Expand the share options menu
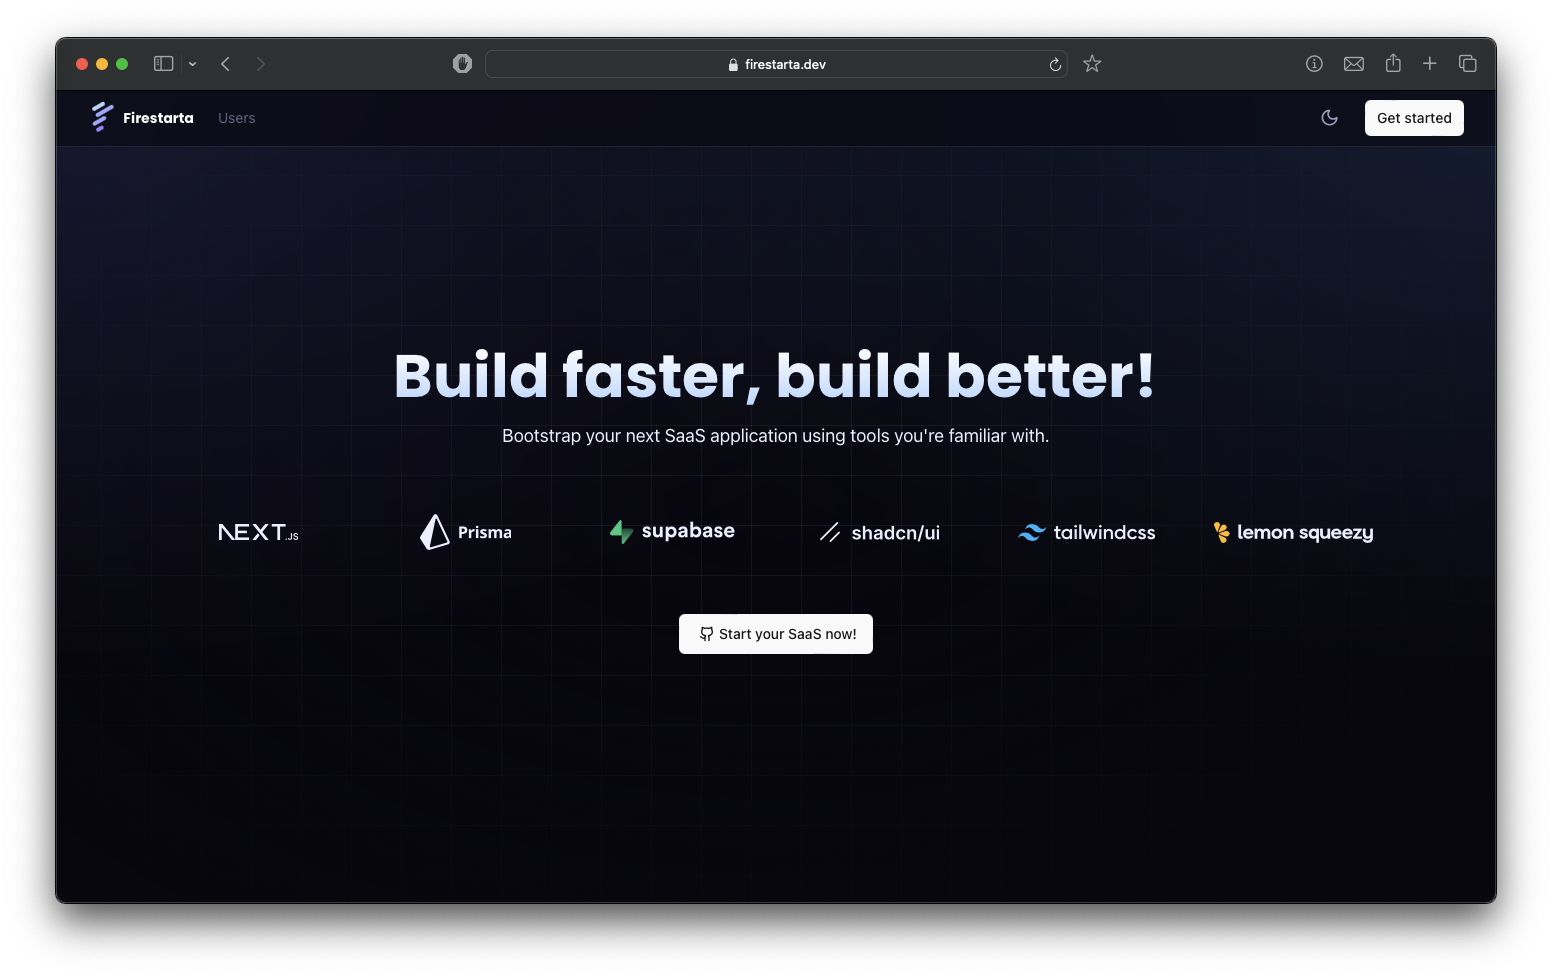This screenshot has width=1552, height=977. tap(1392, 63)
